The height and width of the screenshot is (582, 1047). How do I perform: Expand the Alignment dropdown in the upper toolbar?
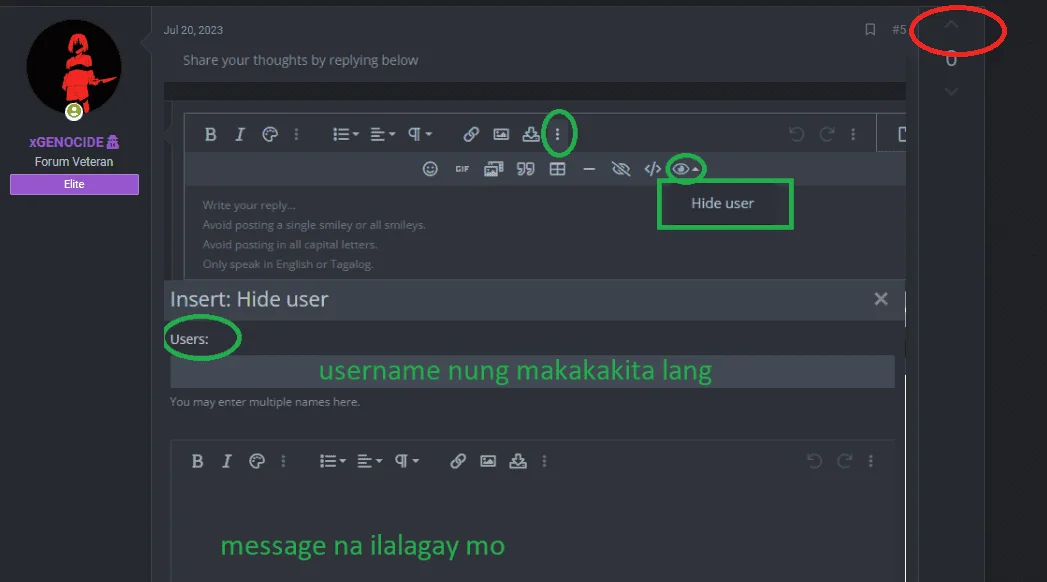383,134
